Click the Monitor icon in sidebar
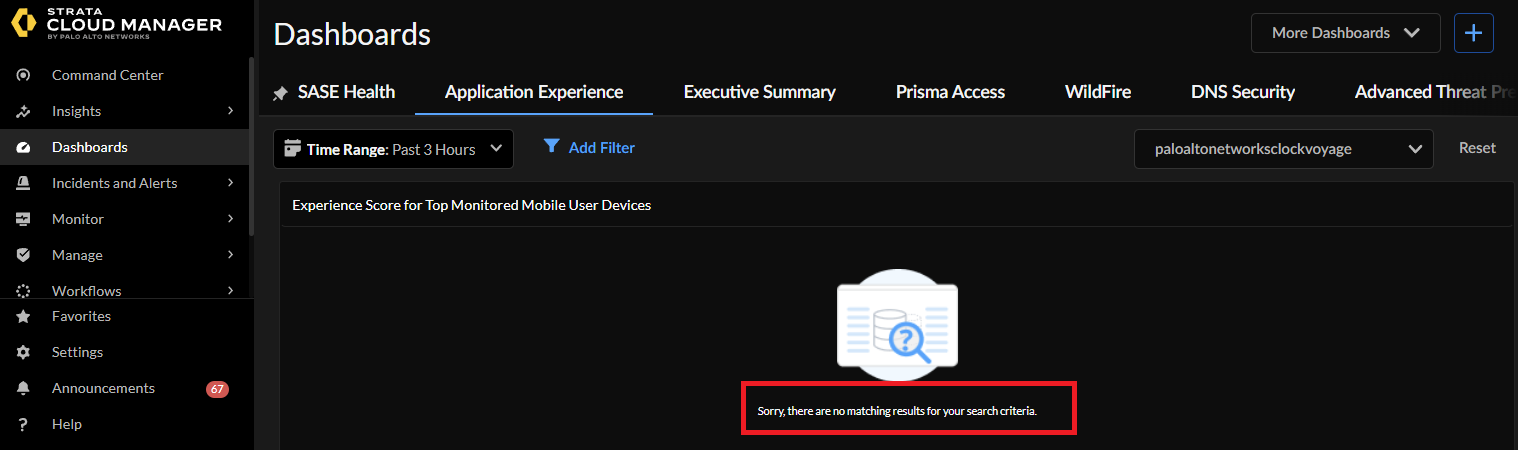The height and width of the screenshot is (450, 1518). 23,219
